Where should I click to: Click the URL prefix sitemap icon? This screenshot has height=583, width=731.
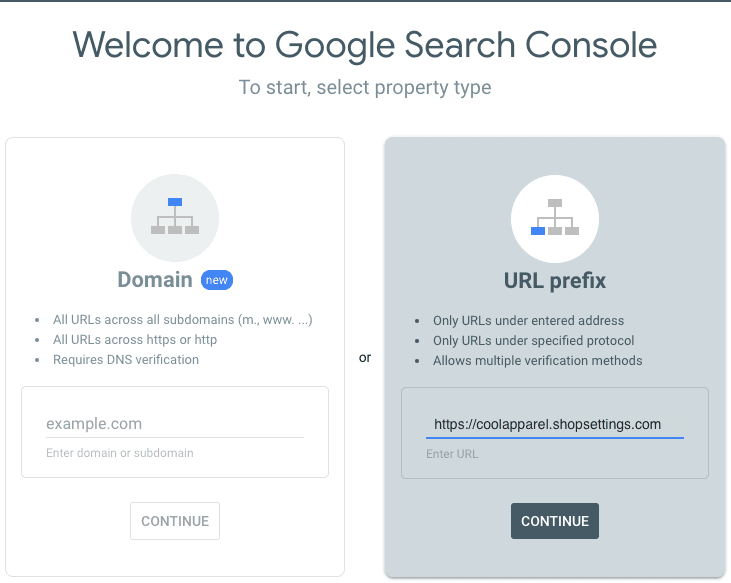tap(555, 217)
